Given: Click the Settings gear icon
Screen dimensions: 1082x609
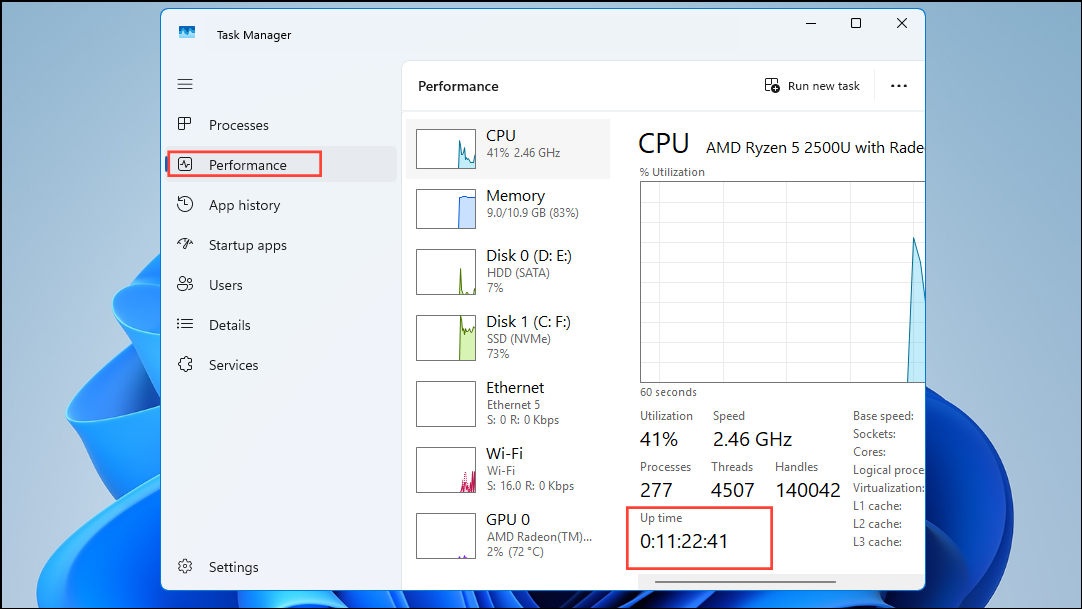Looking at the screenshot, I should [185, 566].
